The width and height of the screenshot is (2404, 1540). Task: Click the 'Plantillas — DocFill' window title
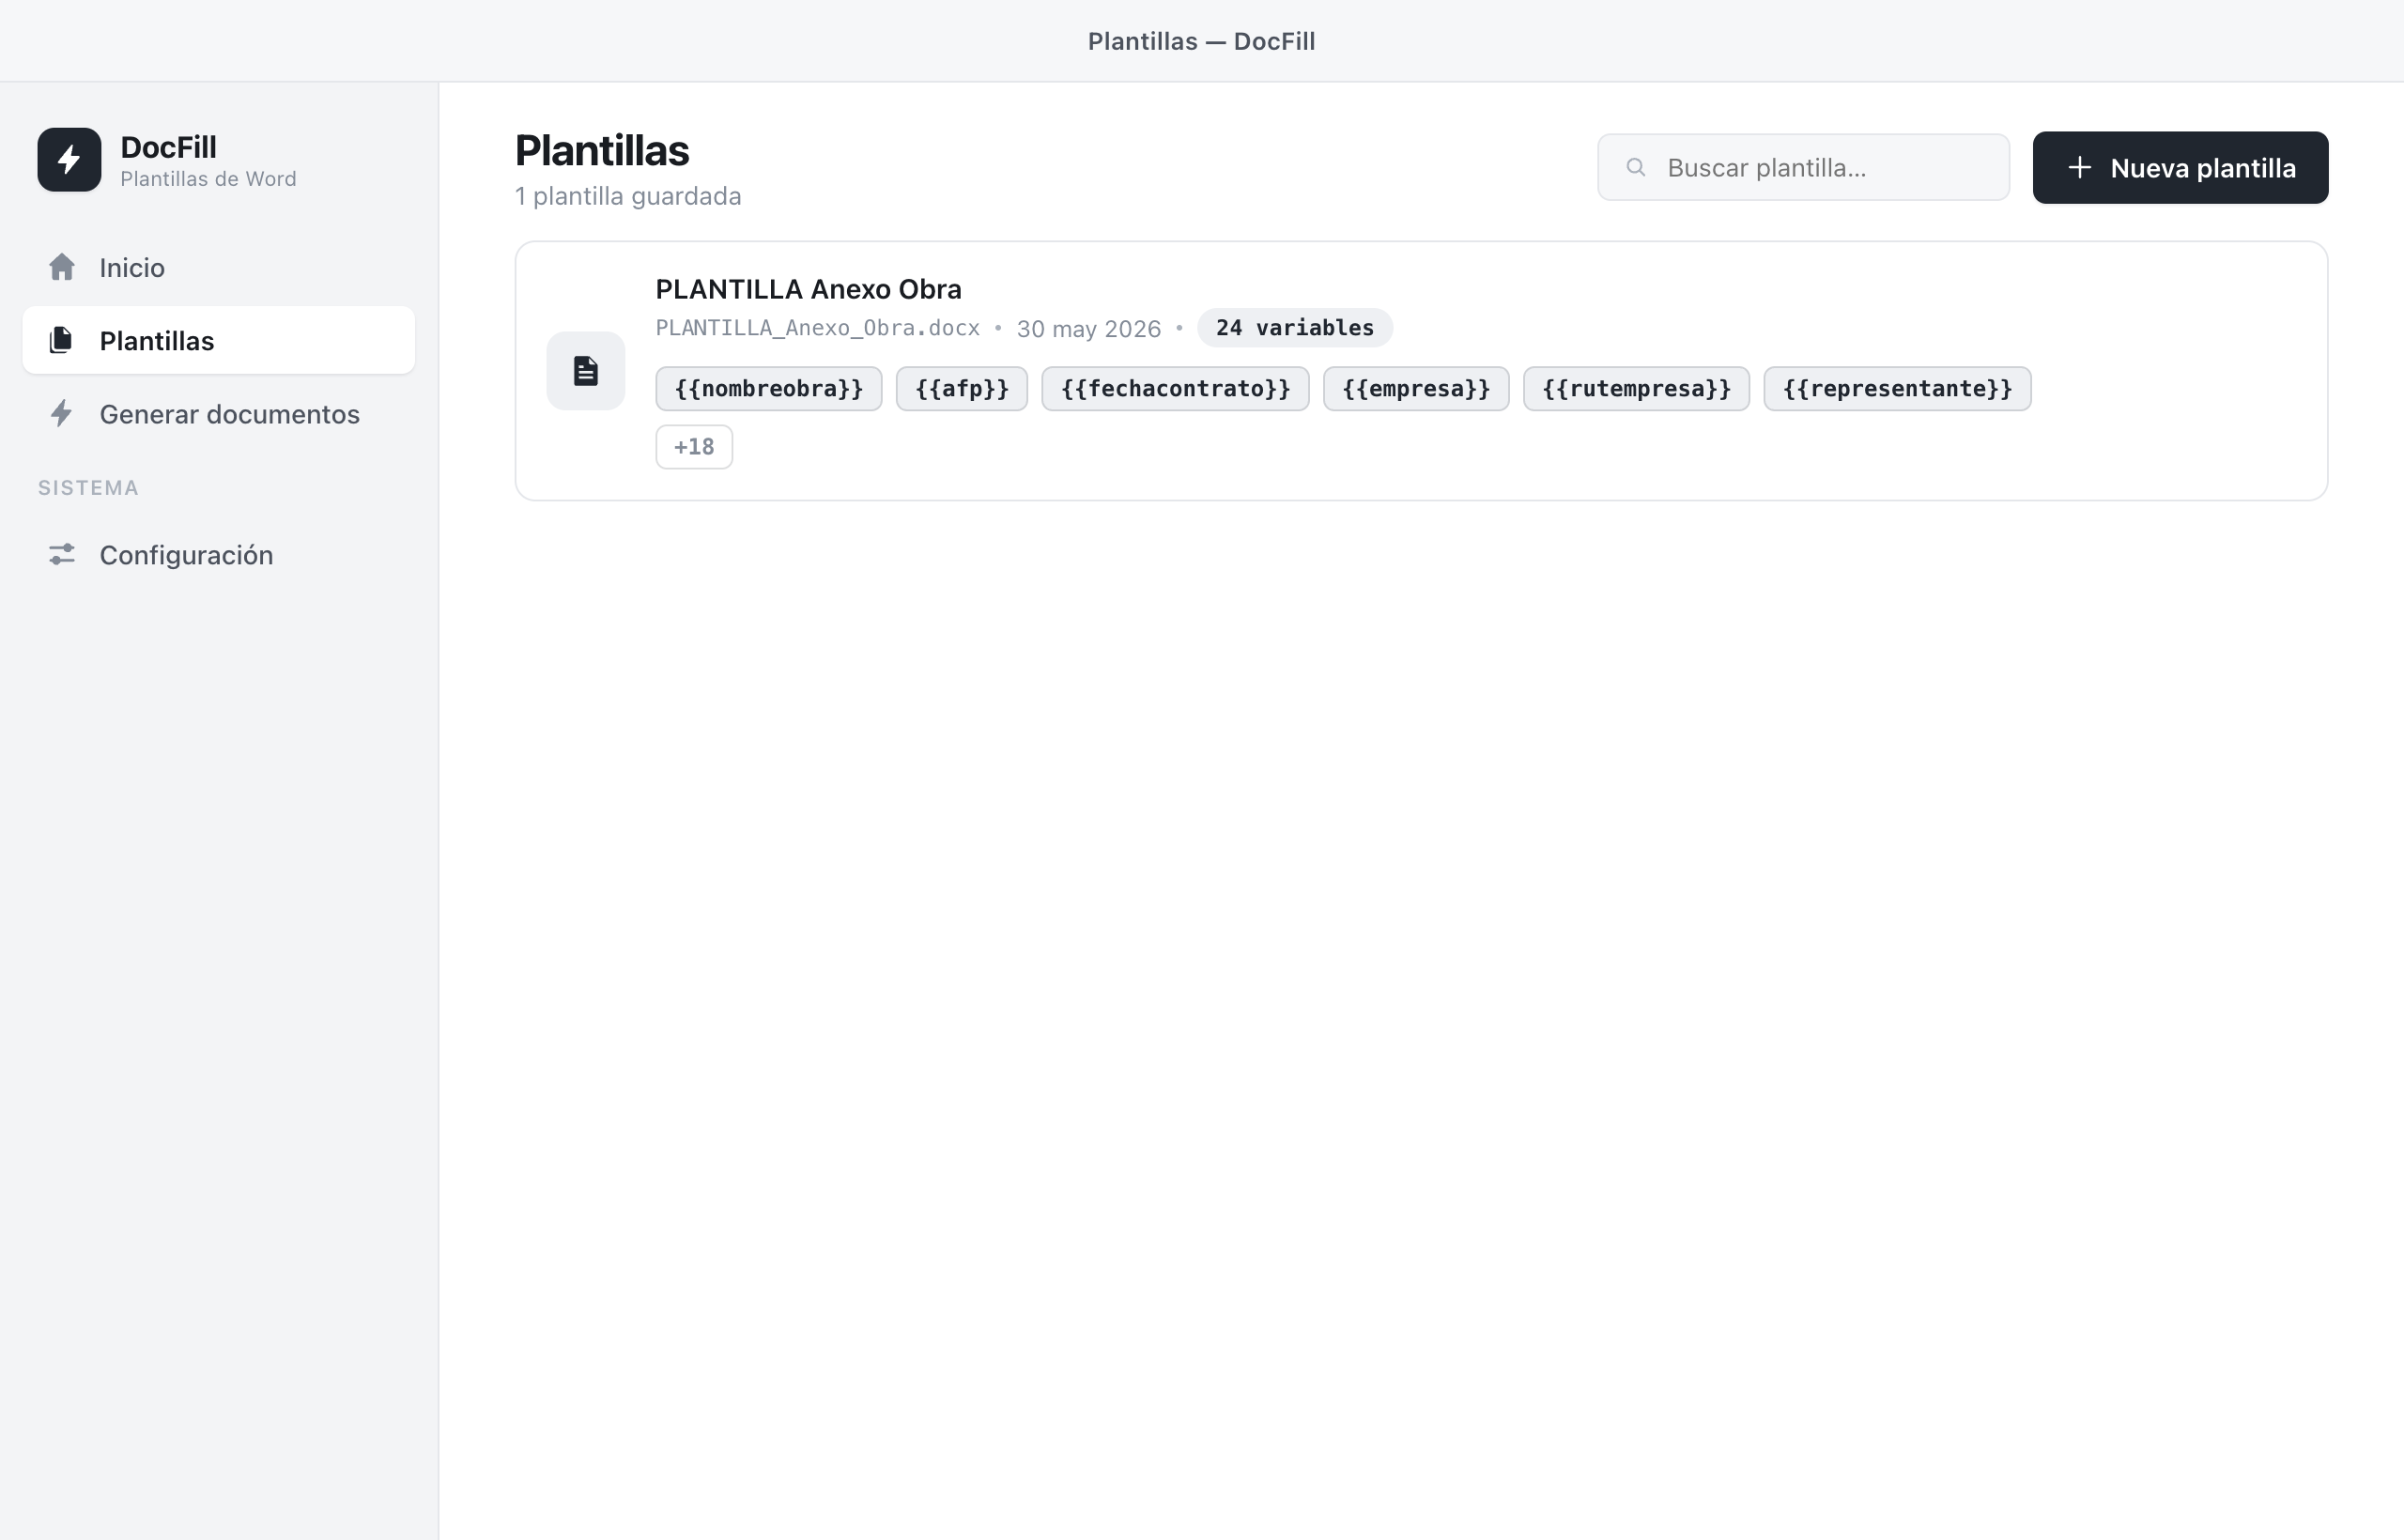coord(1201,41)
